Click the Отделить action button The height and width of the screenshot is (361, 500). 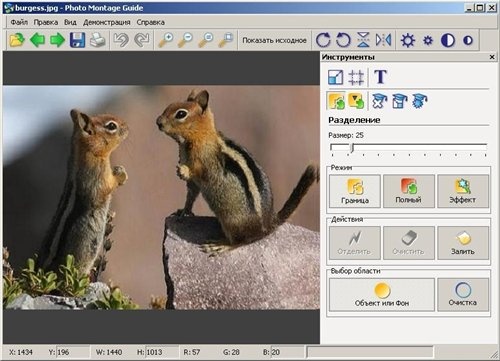click(355, 243)
